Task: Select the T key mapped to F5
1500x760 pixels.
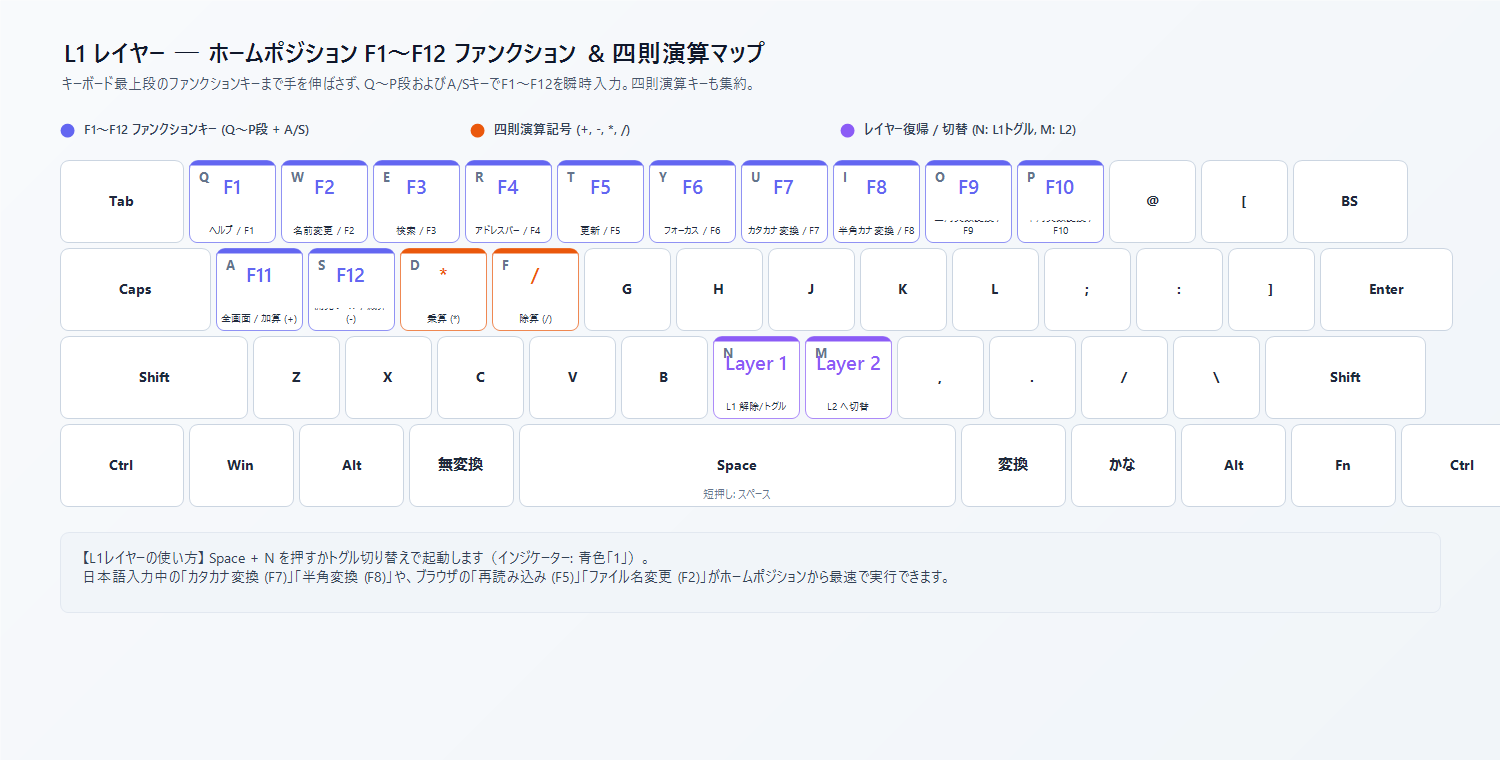Action: pos(600,201)
